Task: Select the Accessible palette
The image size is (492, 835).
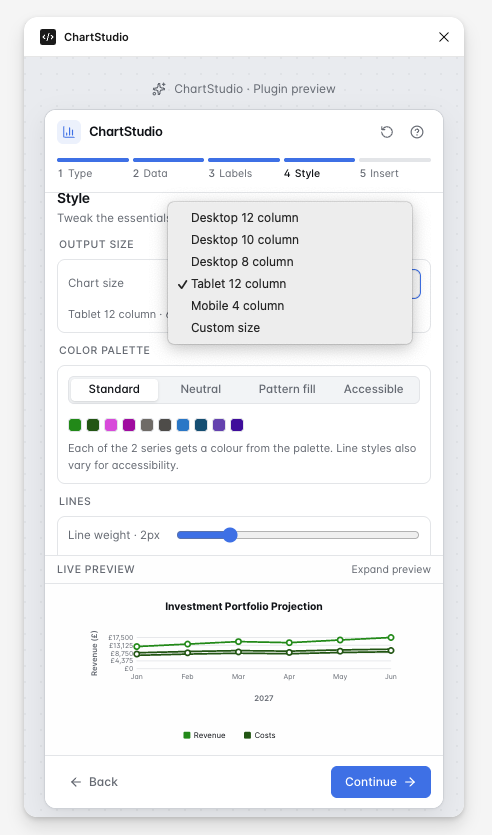Action: 373,389
